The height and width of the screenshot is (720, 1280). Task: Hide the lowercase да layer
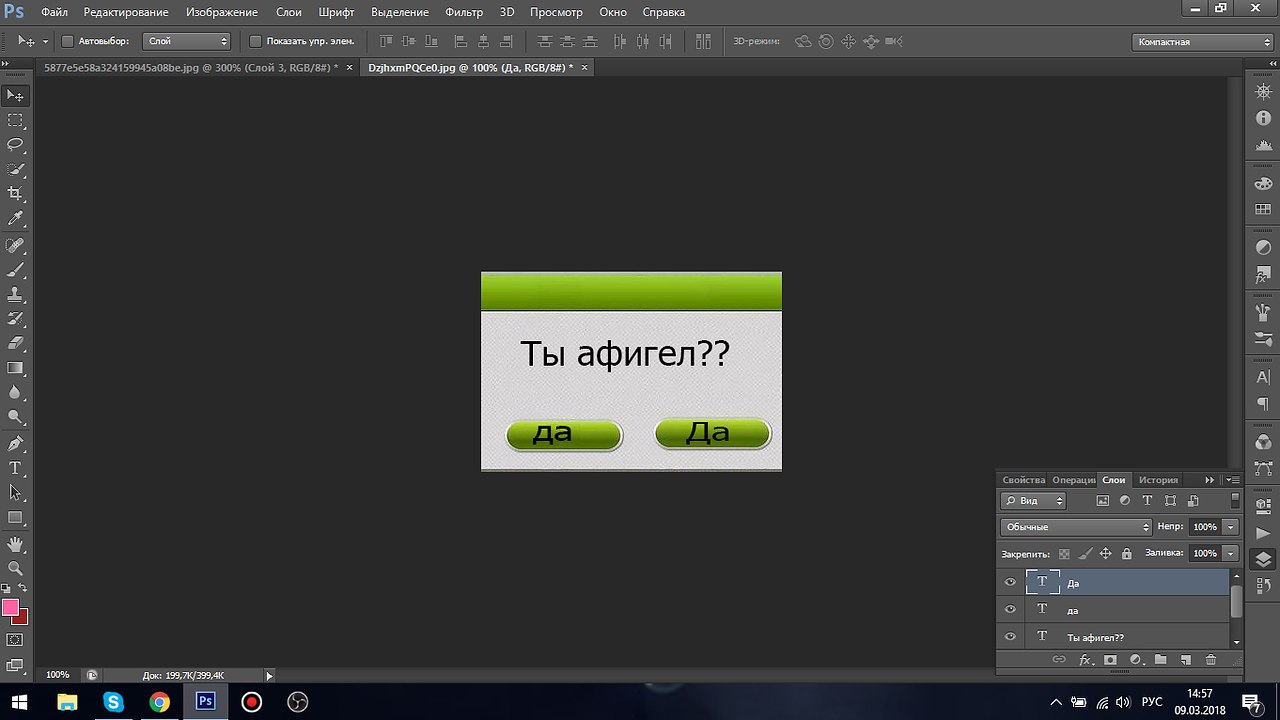(x=1010, y=609)
